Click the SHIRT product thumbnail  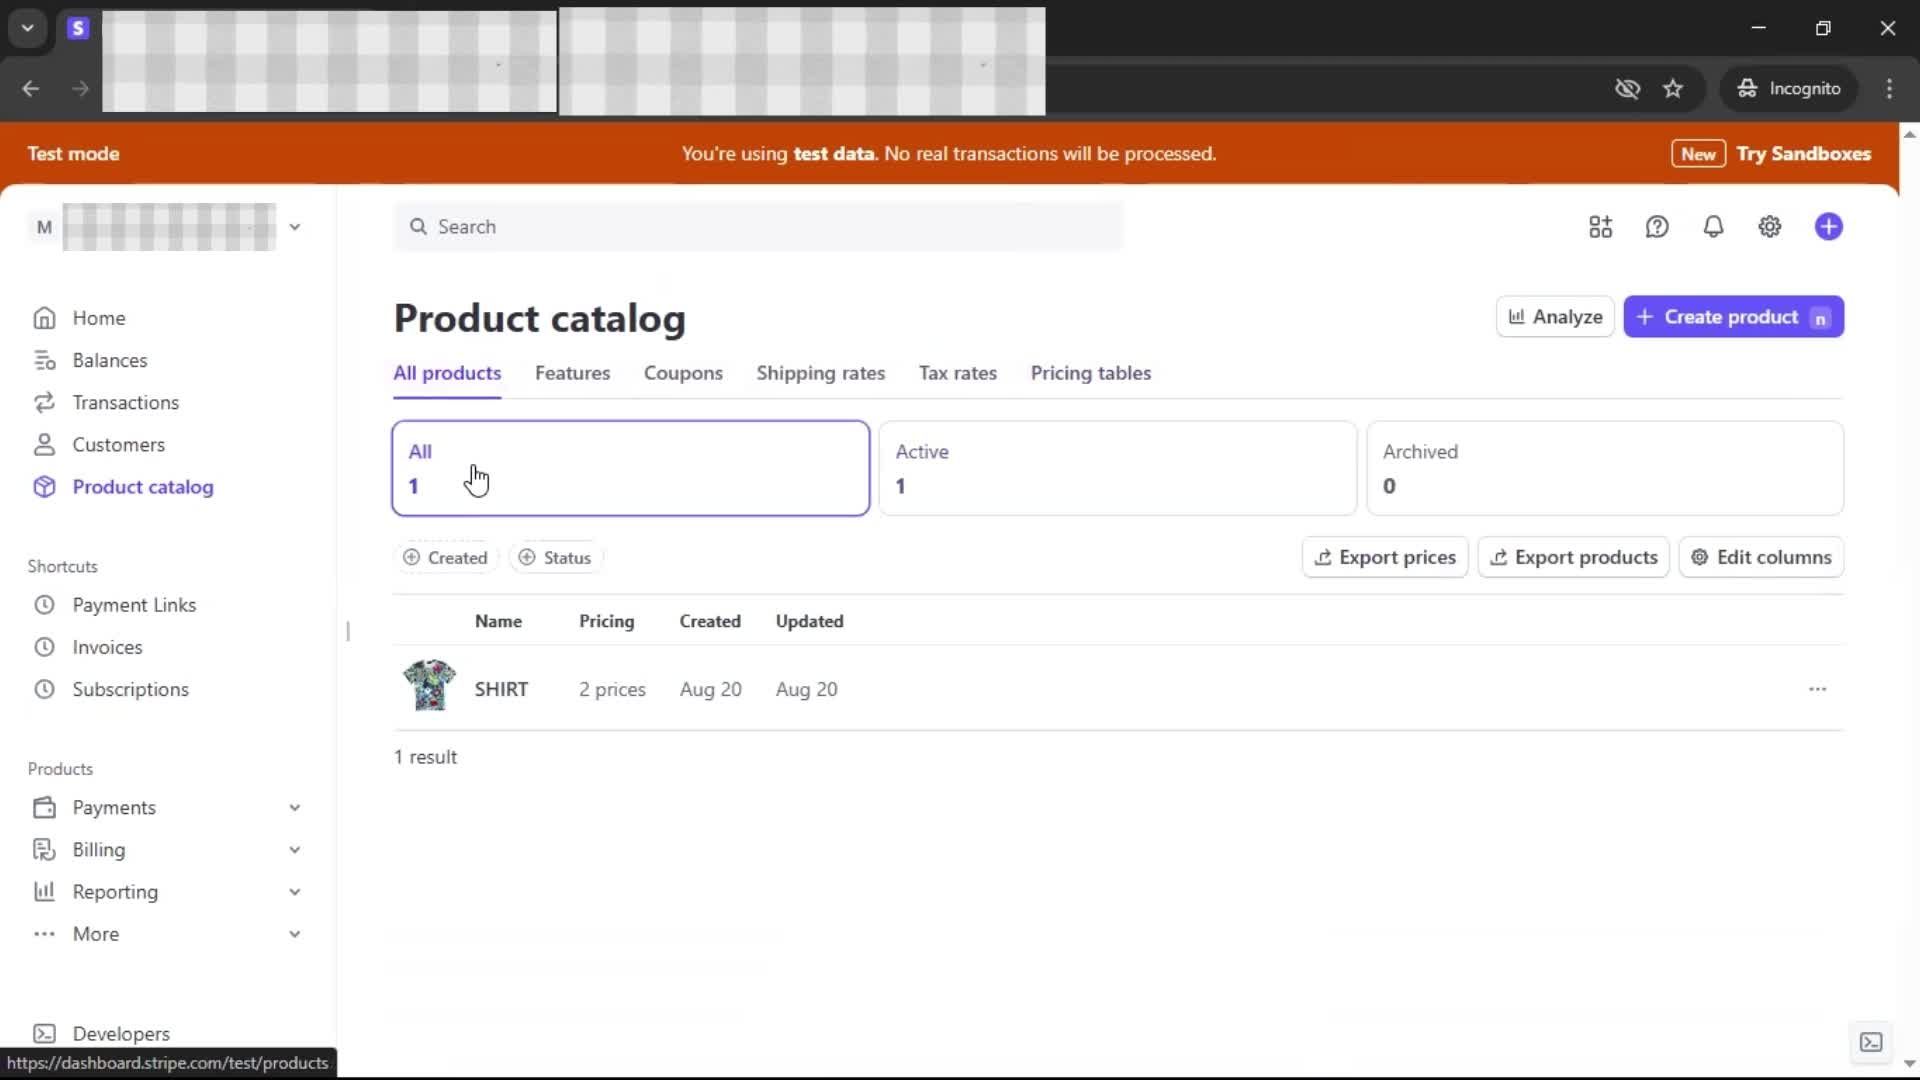tap(430, 686)
